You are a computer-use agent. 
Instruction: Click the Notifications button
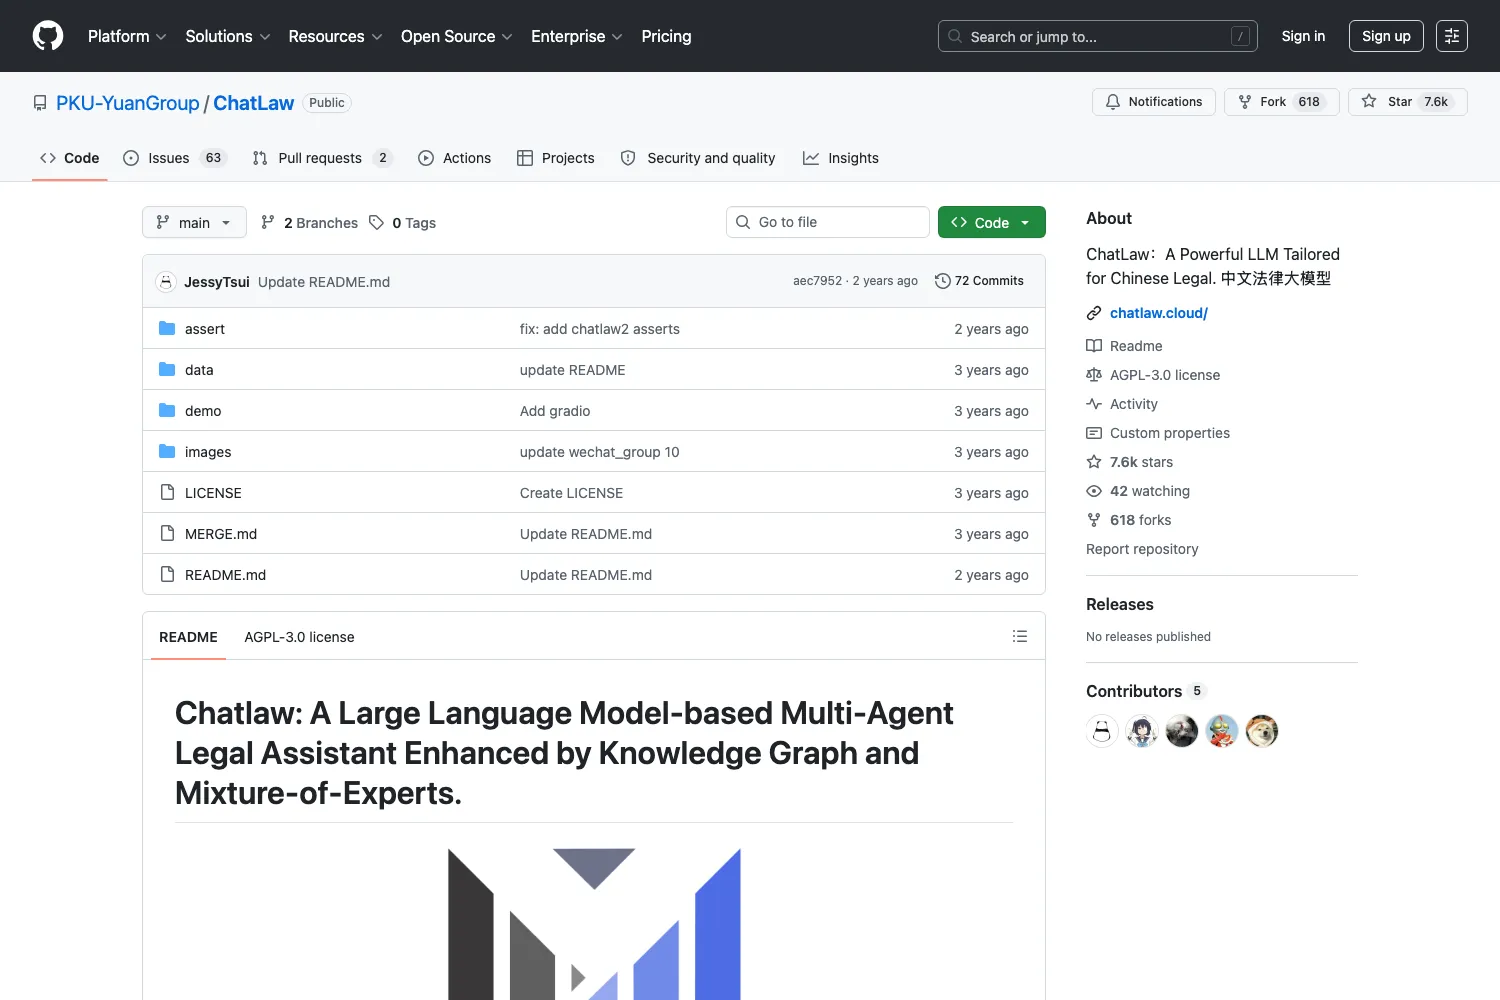coord(1154,102)
